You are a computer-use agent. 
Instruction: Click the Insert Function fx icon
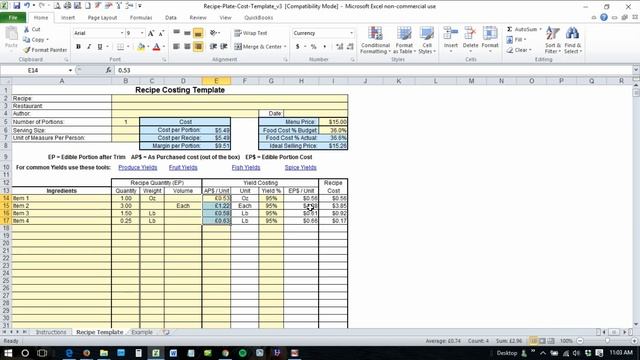[x=109, y=70]
